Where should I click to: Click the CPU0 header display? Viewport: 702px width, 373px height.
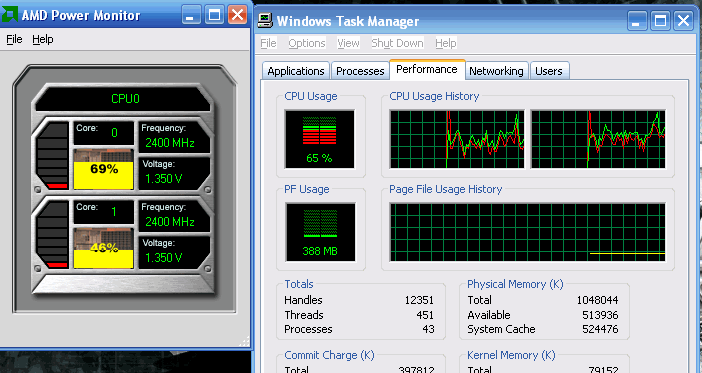tap(123, 99)
